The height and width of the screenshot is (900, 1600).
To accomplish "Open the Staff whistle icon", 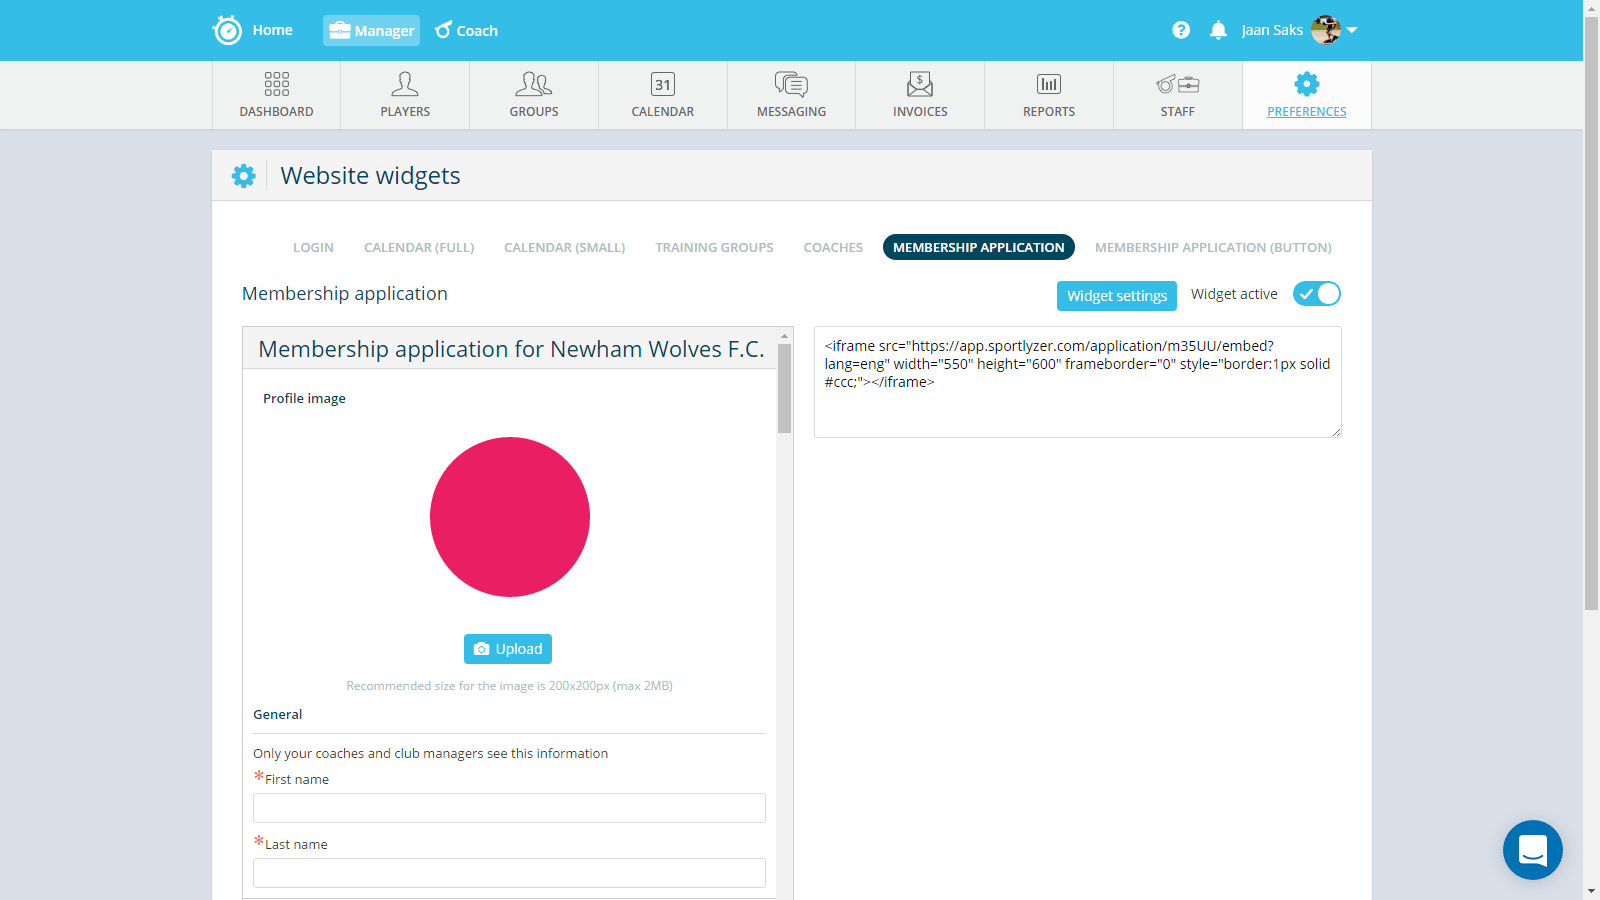I will (1177, 84).
